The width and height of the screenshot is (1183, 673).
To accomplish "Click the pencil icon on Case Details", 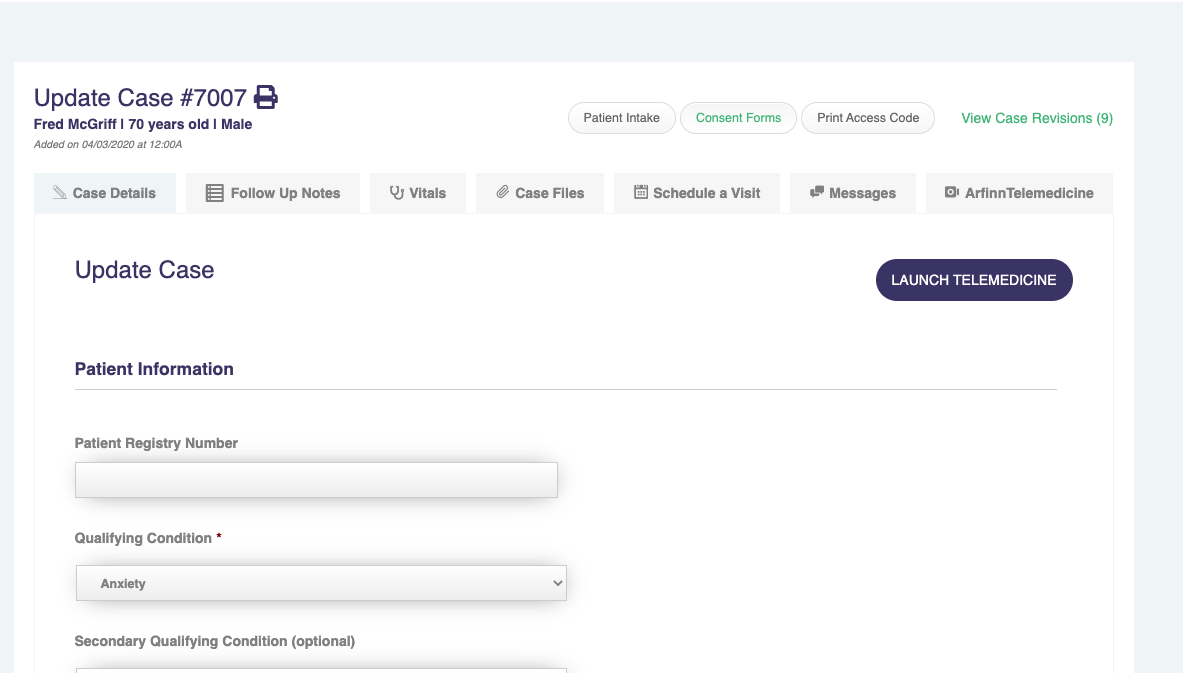I will click(x=60, y=193).
